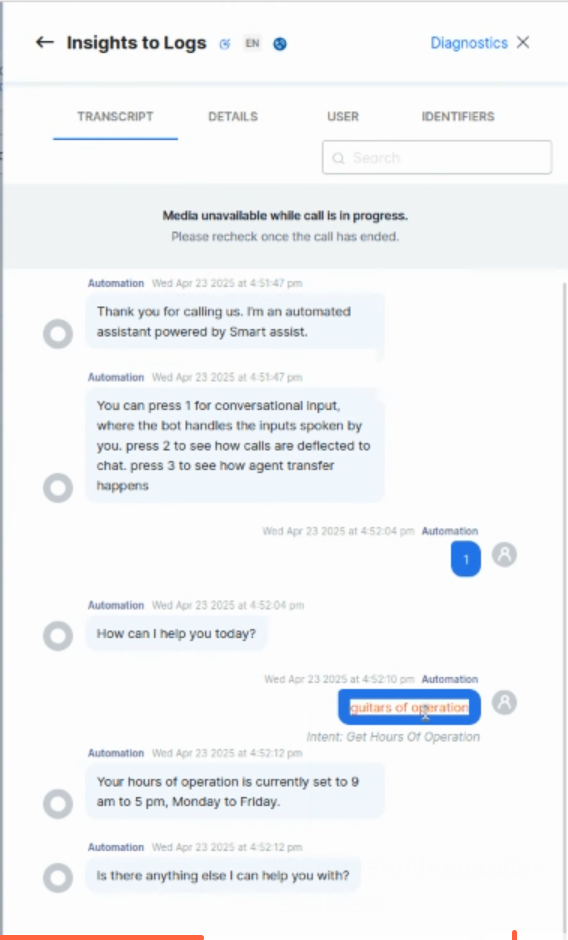Click the small blue refresh icon beside title
Image resolution: width=568 pixels, height=940 pixels.
(225, 44)
